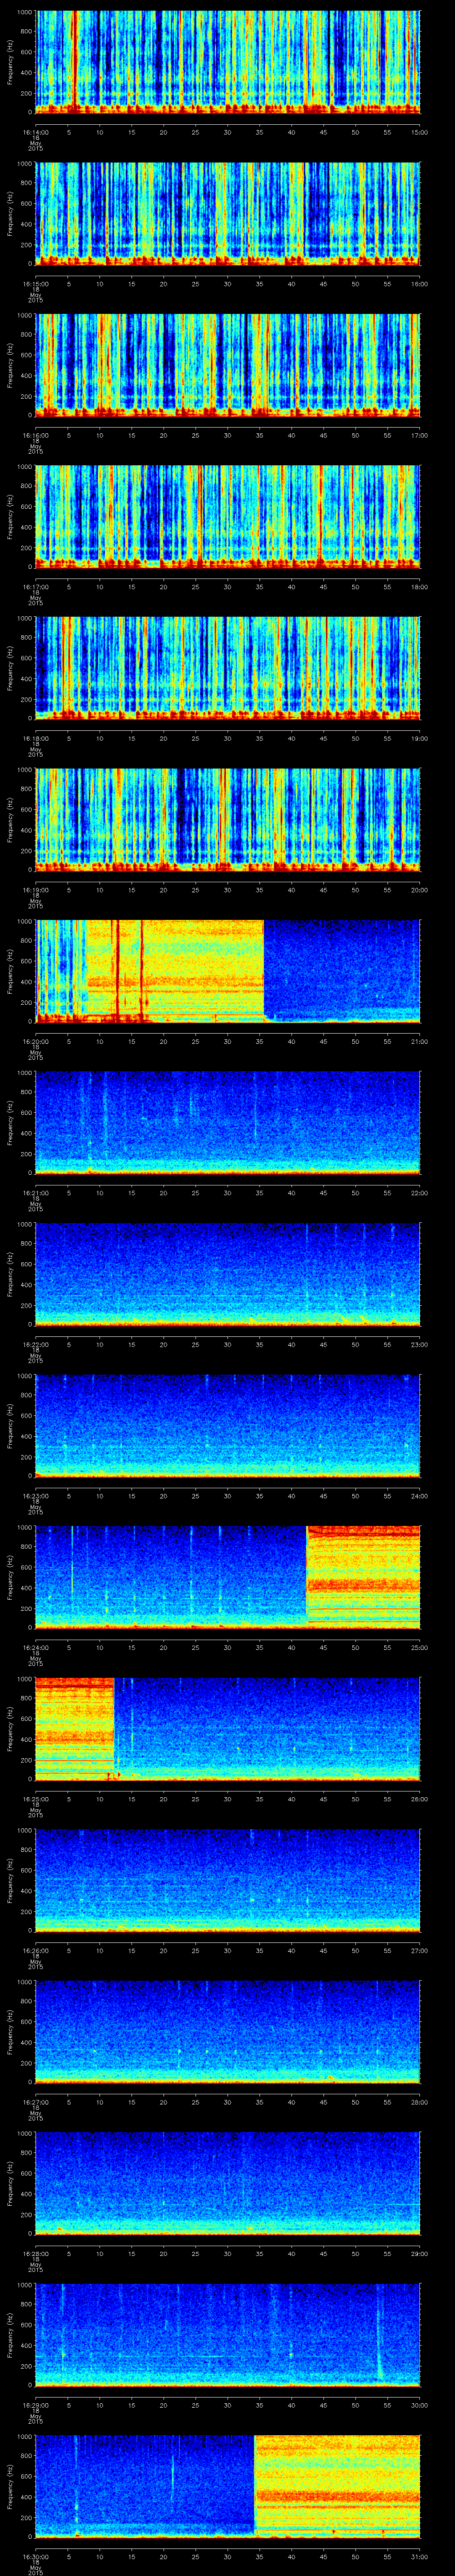Select the '16:16:00' time axis label
455x2576 pixels.
[36, 434]
